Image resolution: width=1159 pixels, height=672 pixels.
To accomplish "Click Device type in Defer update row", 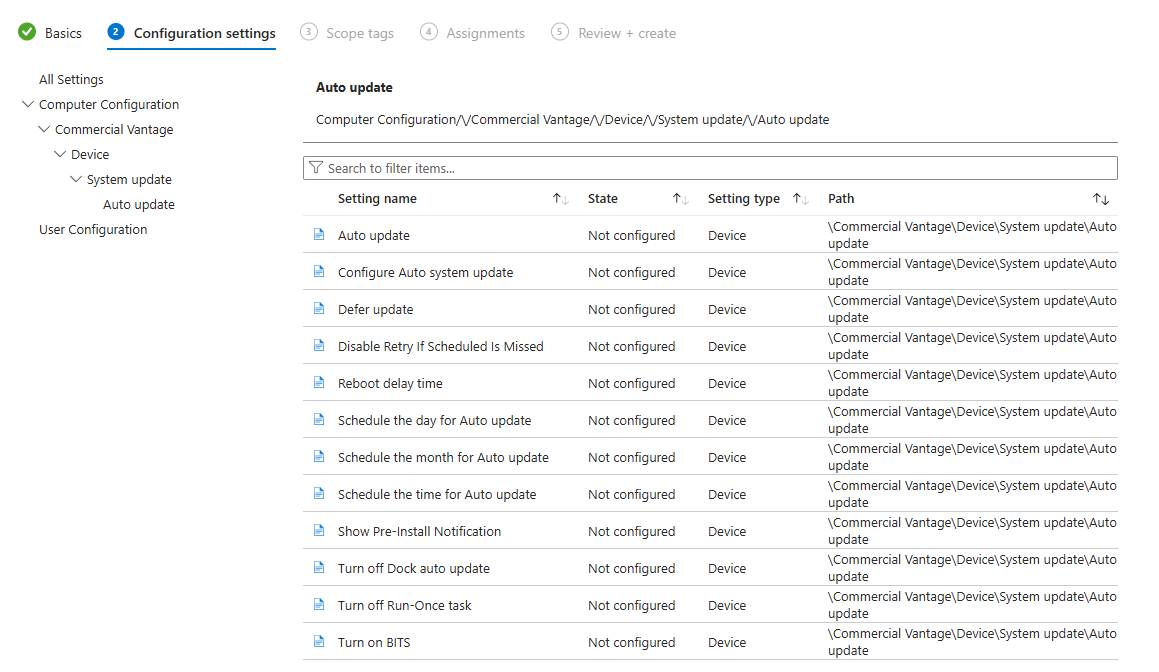I will (x=727, y=310).
